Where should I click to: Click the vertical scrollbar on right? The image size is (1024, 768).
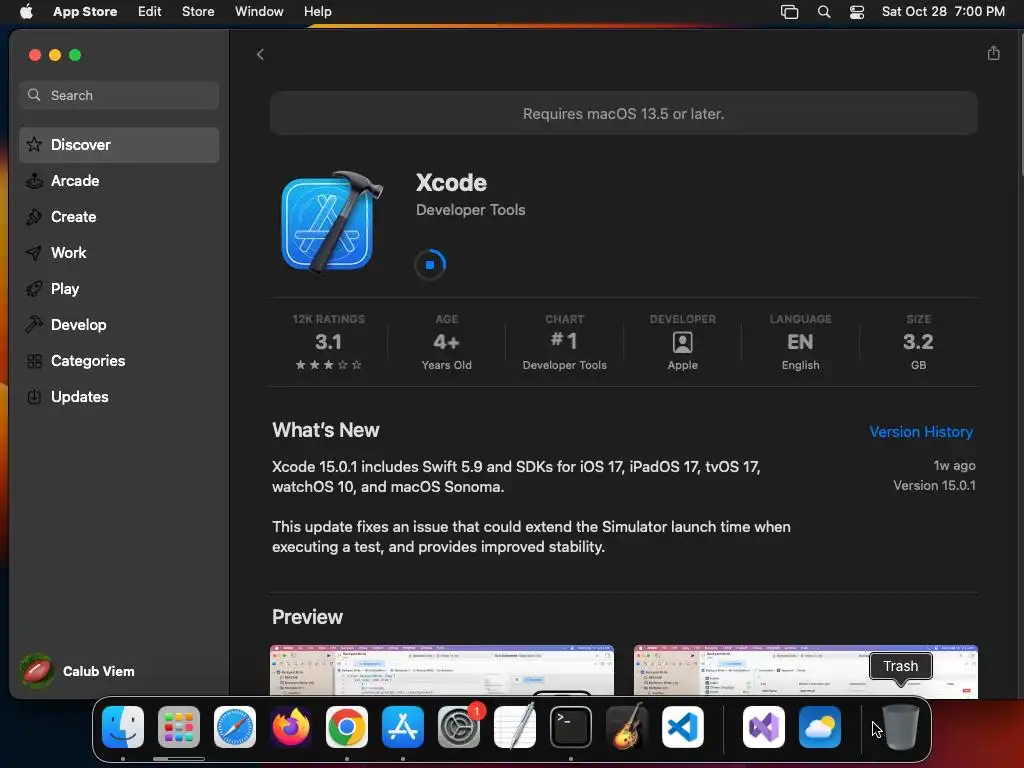point(1020,103)
